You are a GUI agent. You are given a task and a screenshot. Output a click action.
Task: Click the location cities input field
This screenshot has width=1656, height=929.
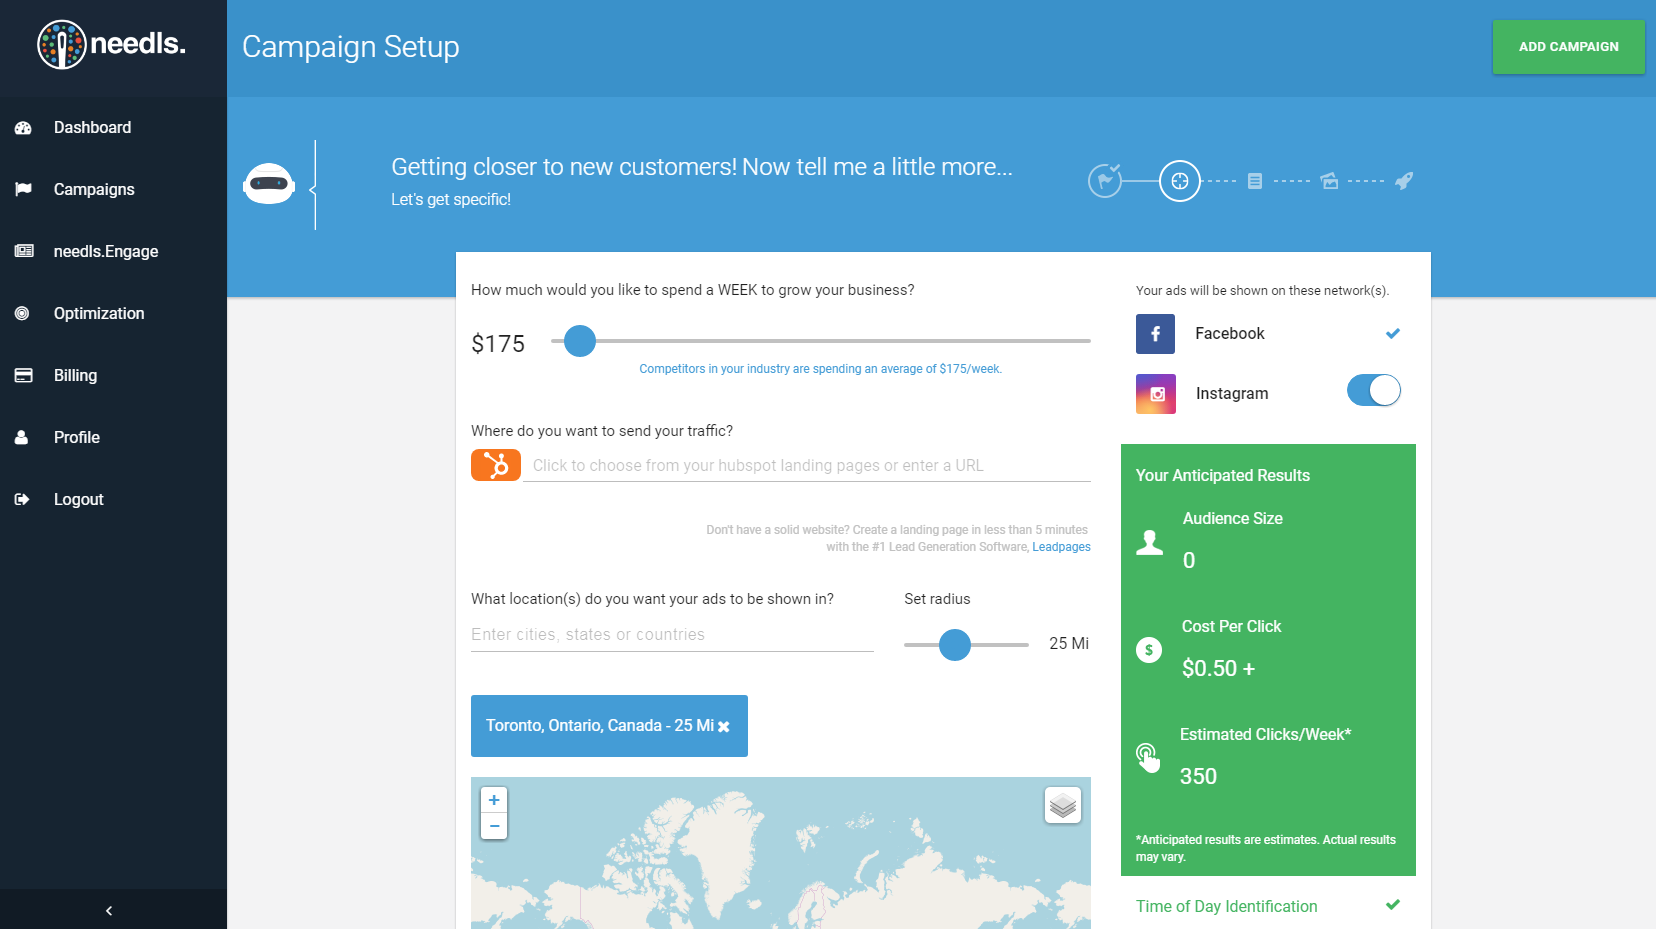(671, 635)
